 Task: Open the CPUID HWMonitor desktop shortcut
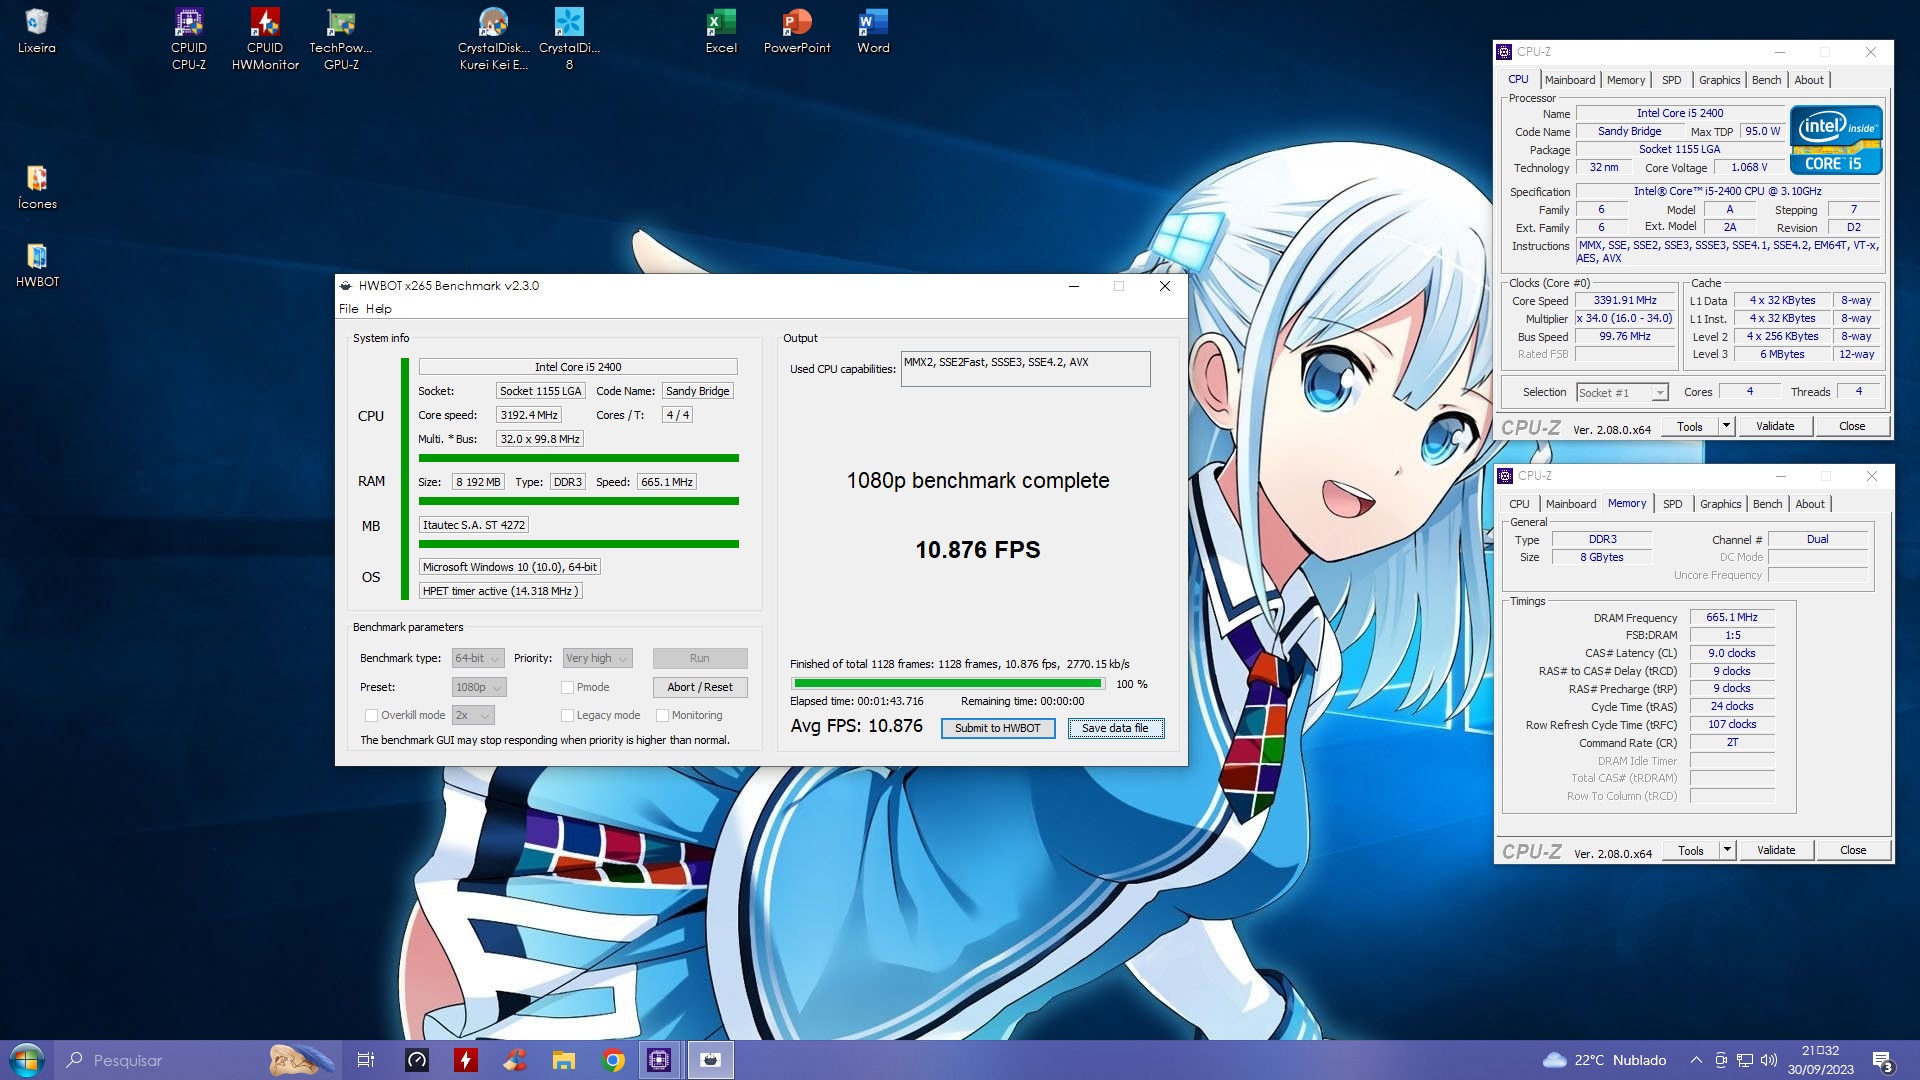click(x=265, y=38)
